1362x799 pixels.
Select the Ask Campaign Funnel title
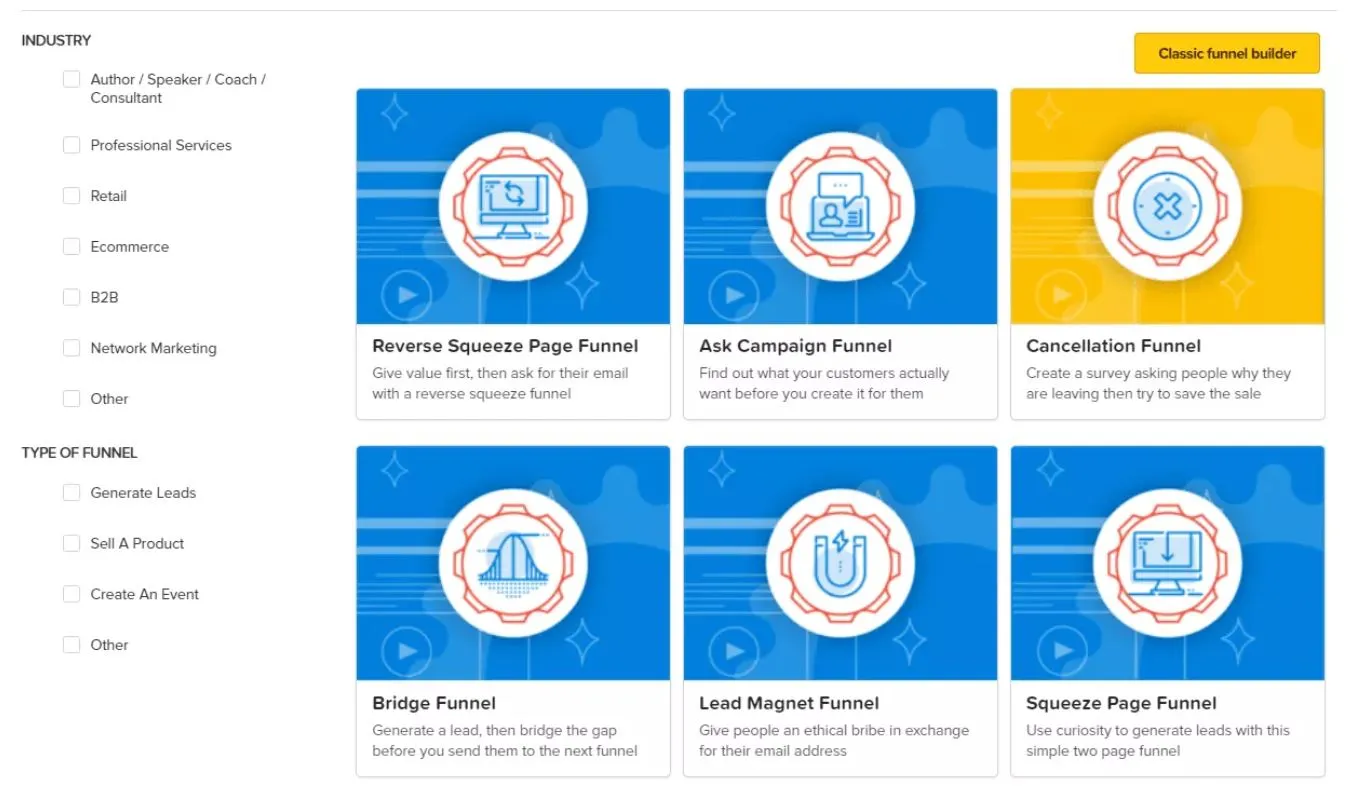(x=796, y=346)
